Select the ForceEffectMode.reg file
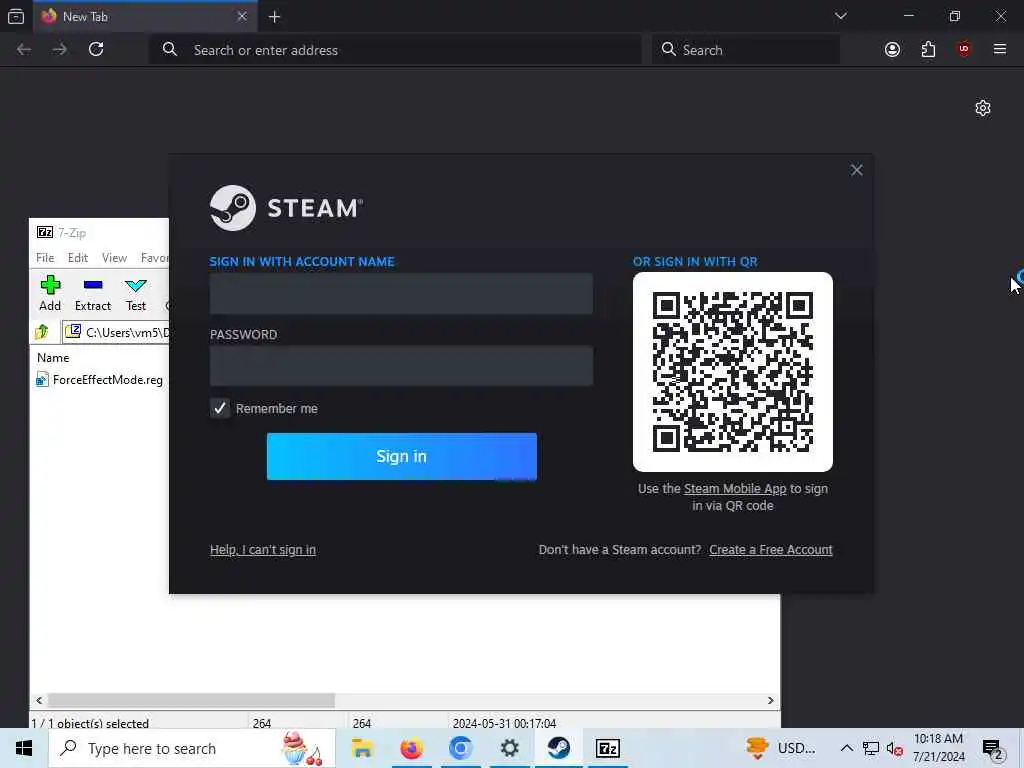This screenshot has width=1024, height=768. (x=100, y=380)
